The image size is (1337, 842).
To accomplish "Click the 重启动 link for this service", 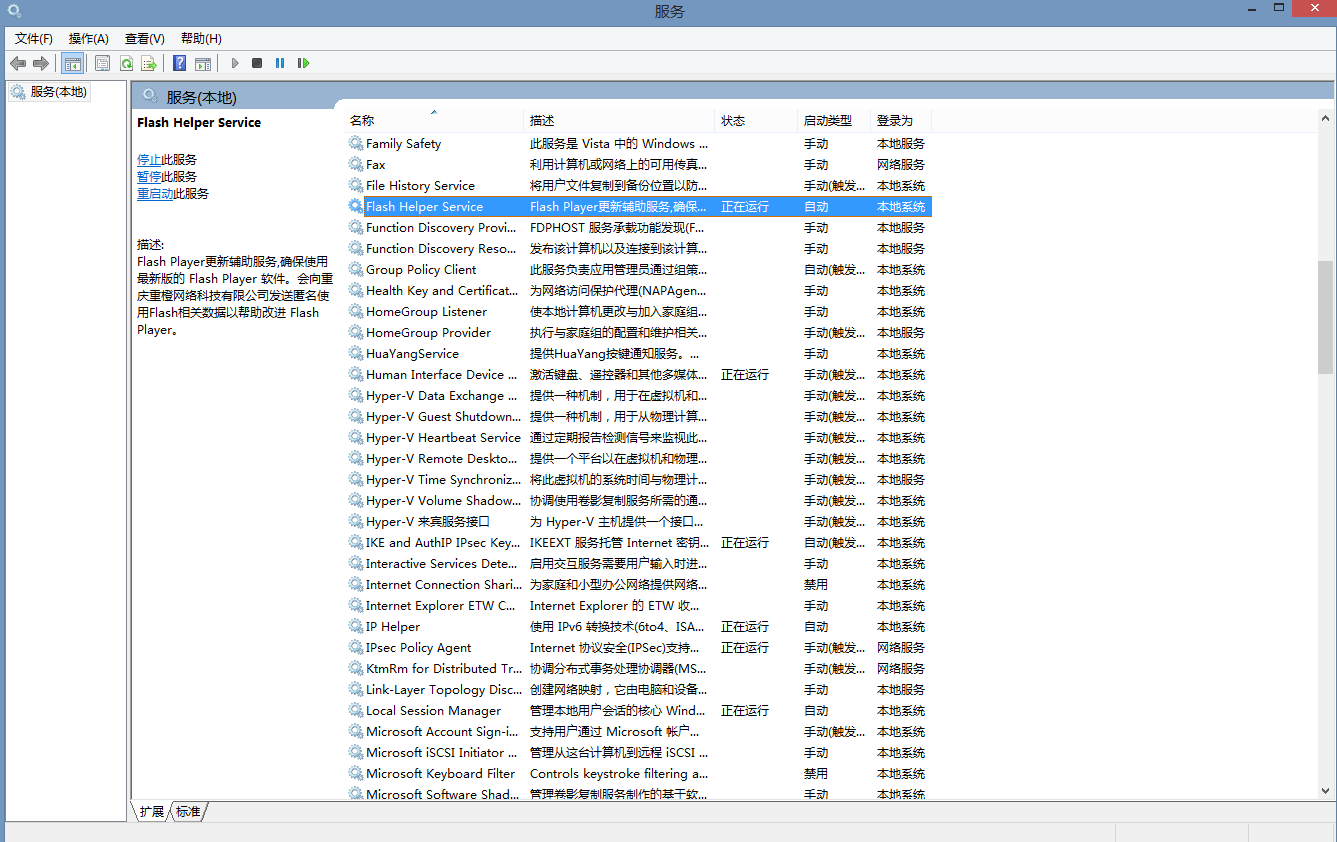I will point(154,193).
